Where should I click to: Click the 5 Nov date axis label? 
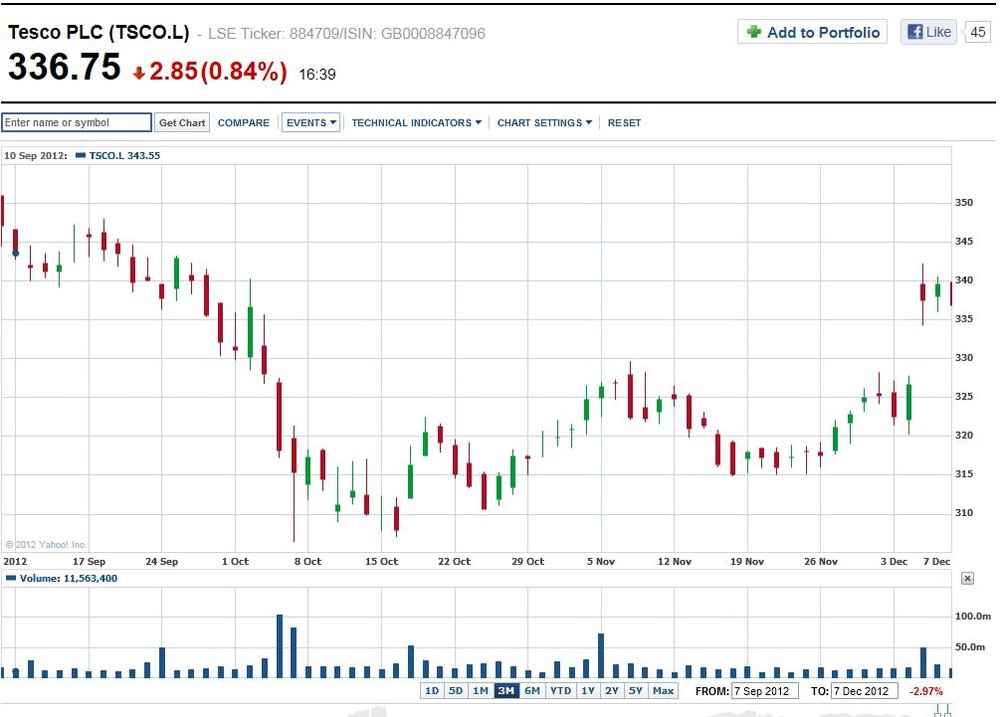(601, 561)
